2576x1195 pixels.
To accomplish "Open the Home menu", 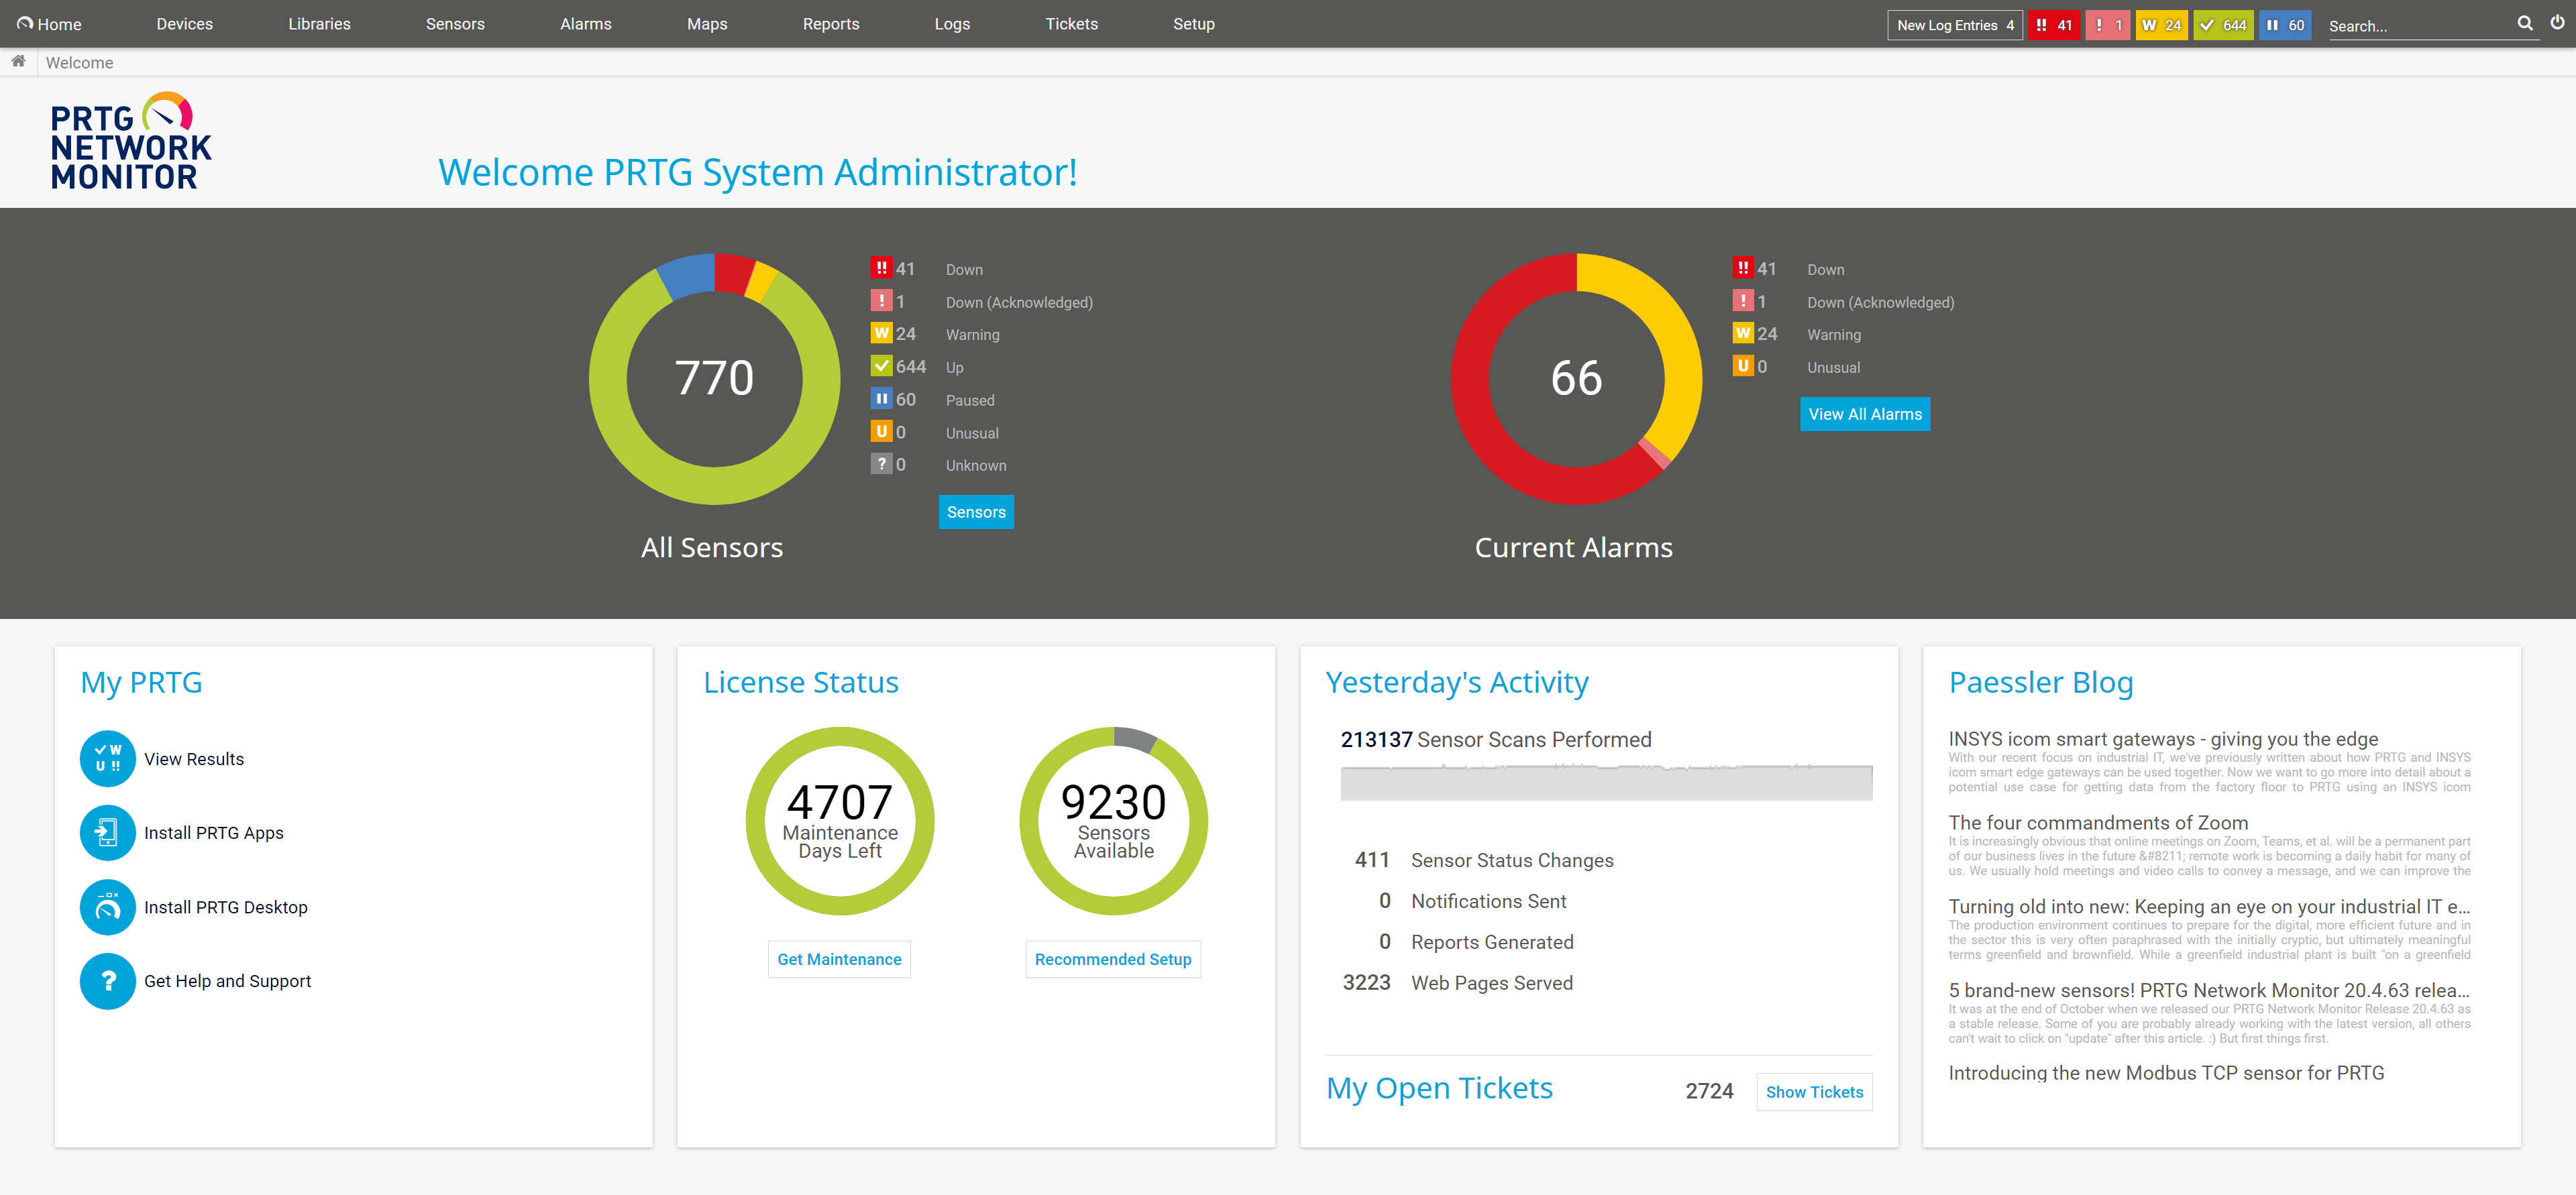I will pyautogui.click(x=49, y=24).
